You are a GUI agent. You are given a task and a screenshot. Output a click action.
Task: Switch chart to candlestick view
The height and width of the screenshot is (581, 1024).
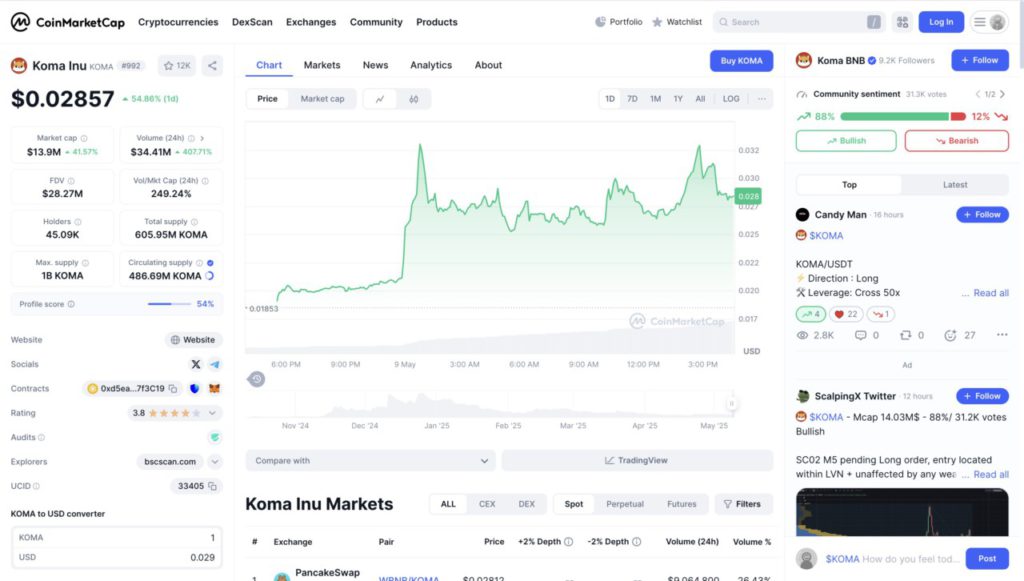point(414,99)
